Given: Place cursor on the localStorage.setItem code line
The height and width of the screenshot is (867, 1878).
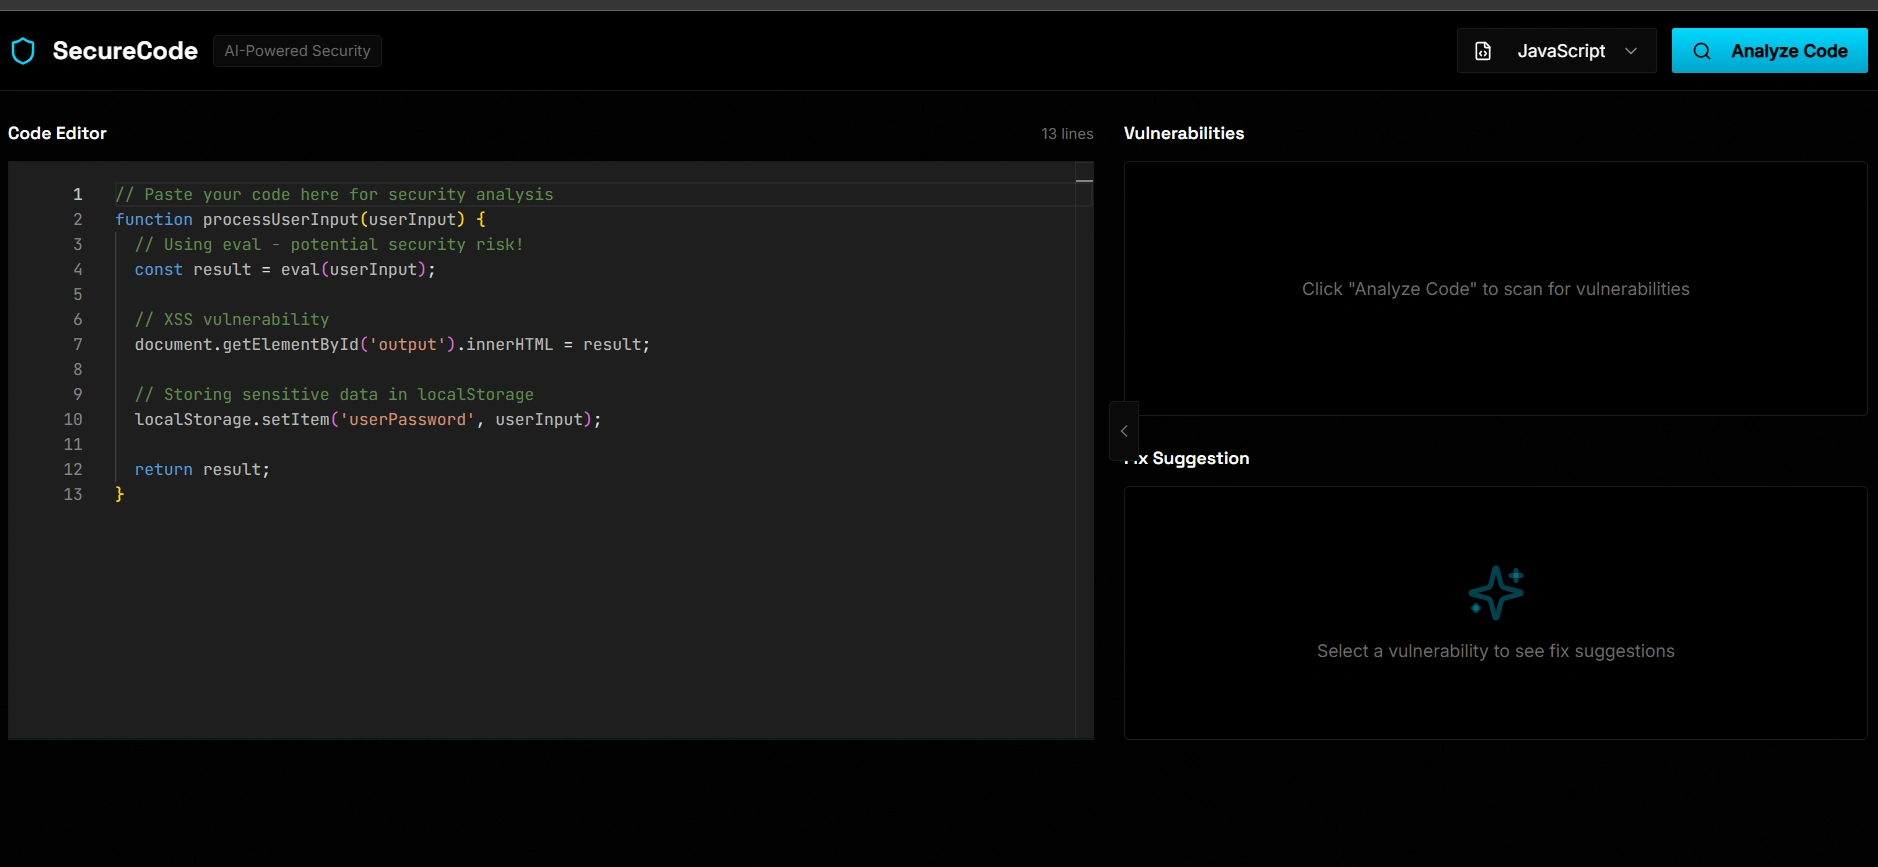Looking at the screenshot, I should click(368, 420).
